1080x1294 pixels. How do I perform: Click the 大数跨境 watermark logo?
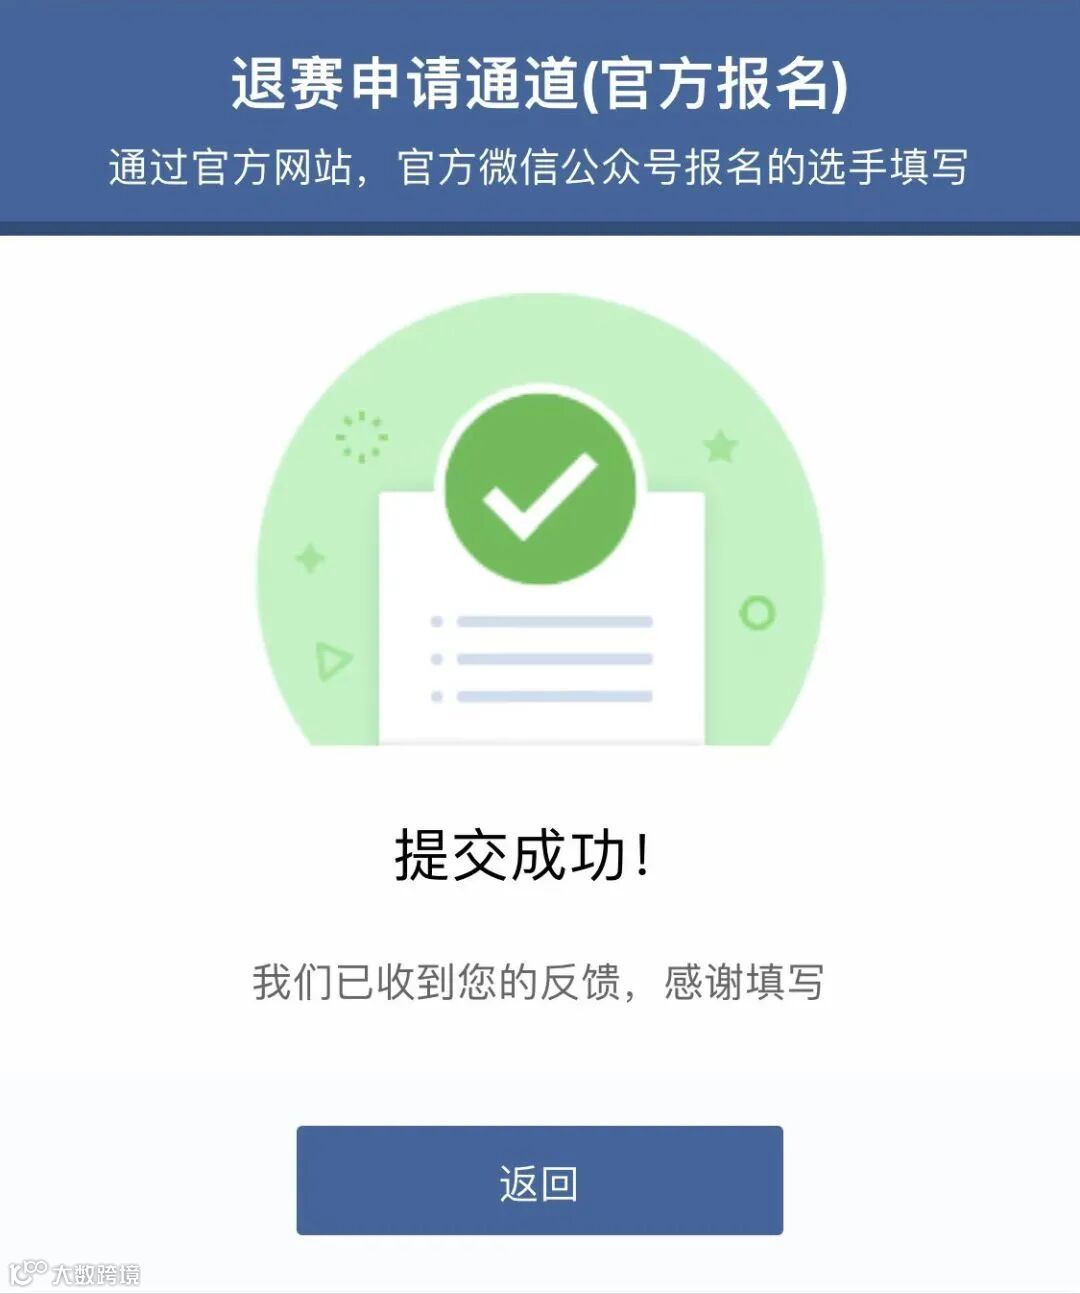74,1273
